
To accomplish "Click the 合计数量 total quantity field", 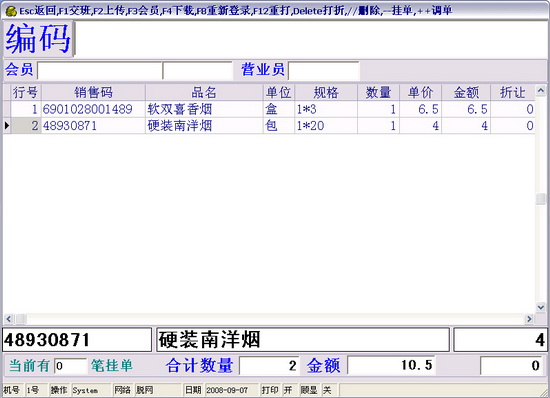I will [x=269, y=366].
